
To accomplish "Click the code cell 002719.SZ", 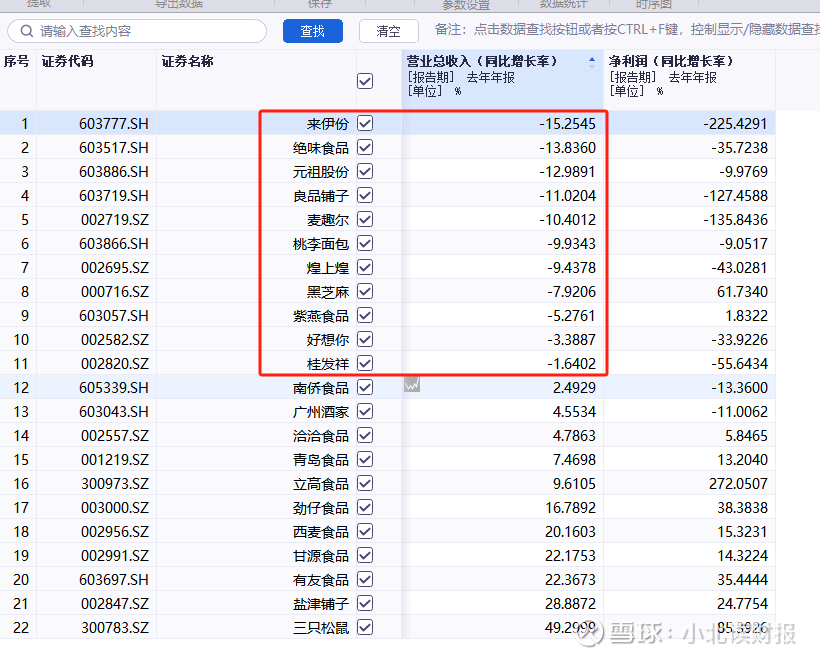I will [x=115, y=220].
